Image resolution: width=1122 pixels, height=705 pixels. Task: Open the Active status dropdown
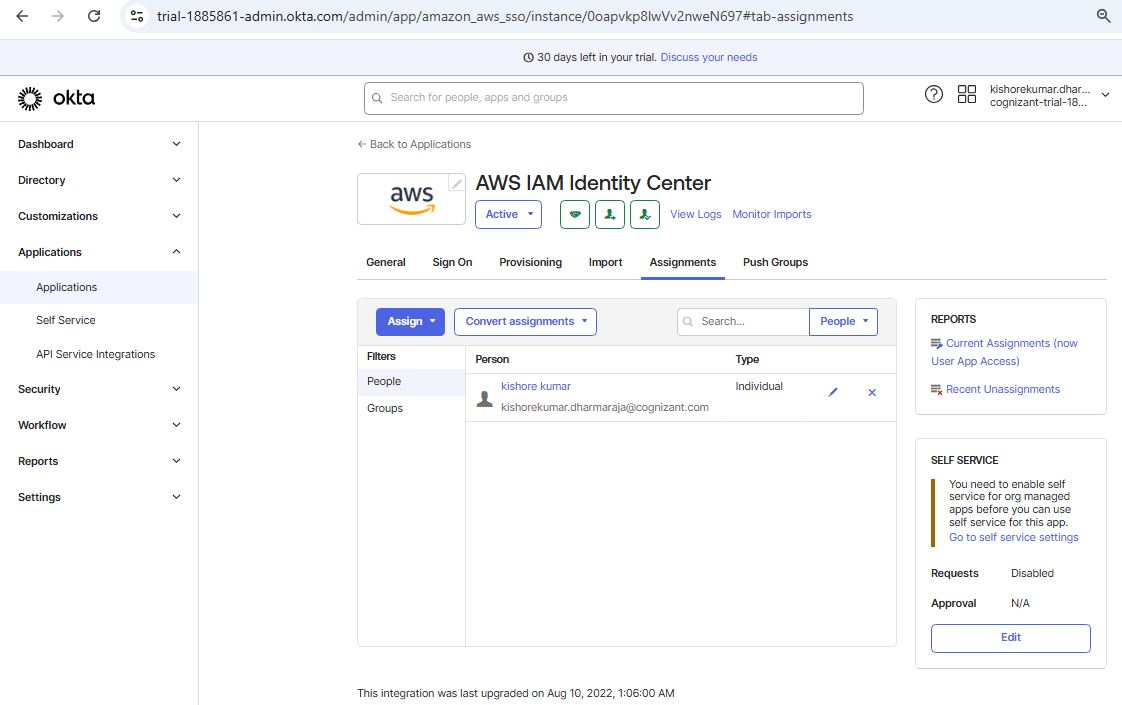point(508,214)
